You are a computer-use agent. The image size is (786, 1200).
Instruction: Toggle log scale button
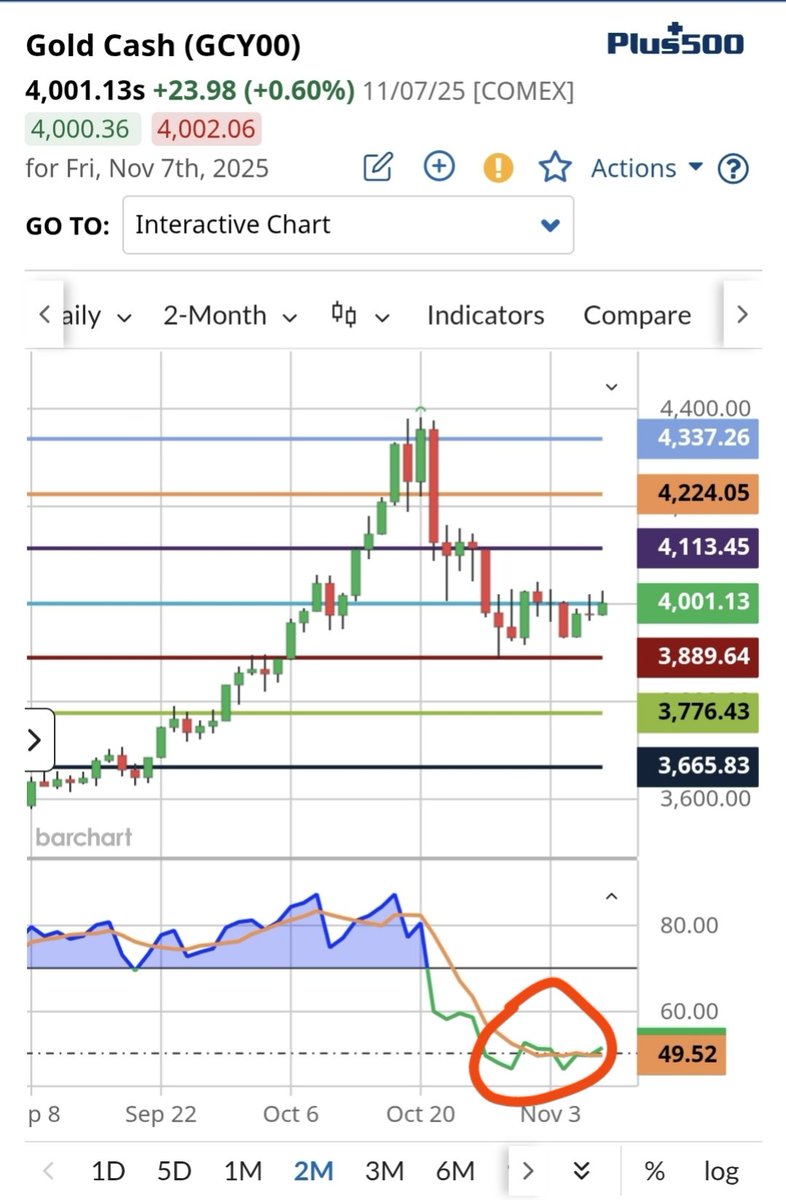(721, 1171)
